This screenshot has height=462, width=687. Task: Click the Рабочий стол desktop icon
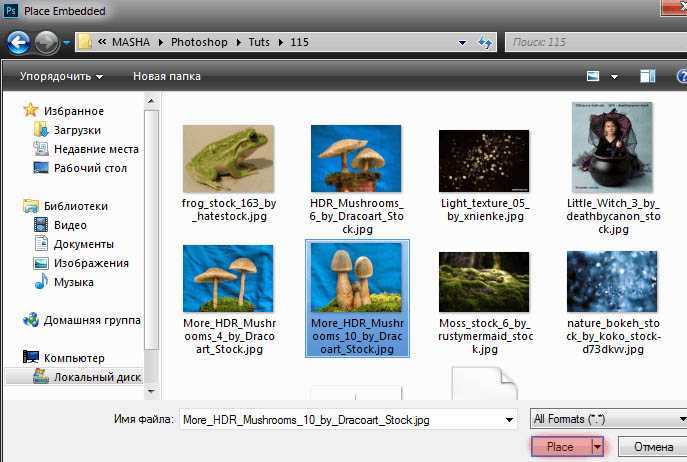[x=41, y=167]
